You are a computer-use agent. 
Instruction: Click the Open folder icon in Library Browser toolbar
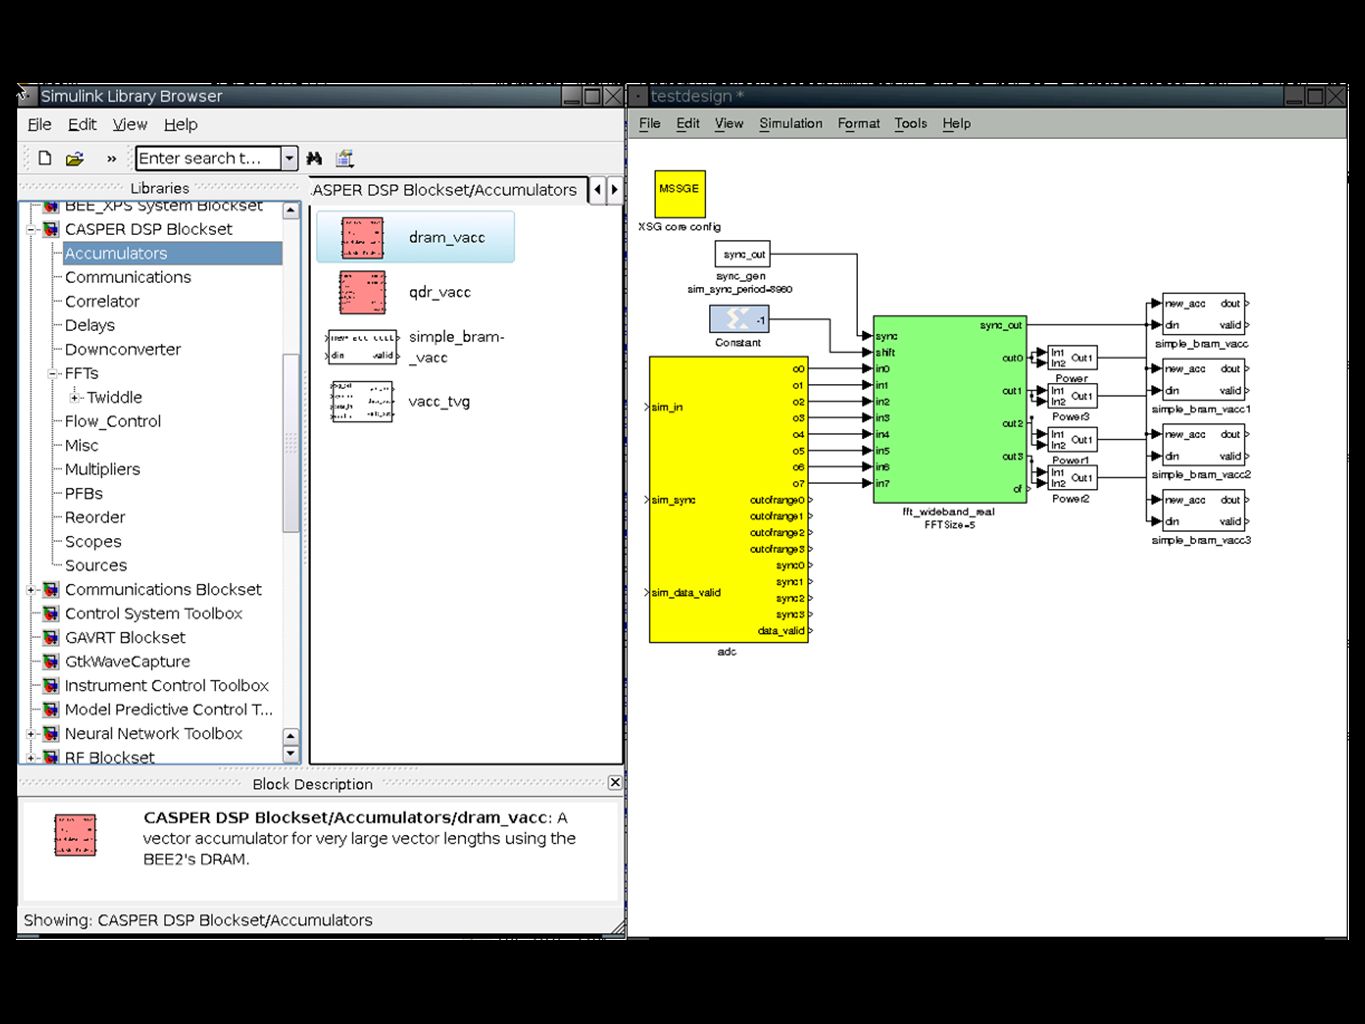(74, 158)
